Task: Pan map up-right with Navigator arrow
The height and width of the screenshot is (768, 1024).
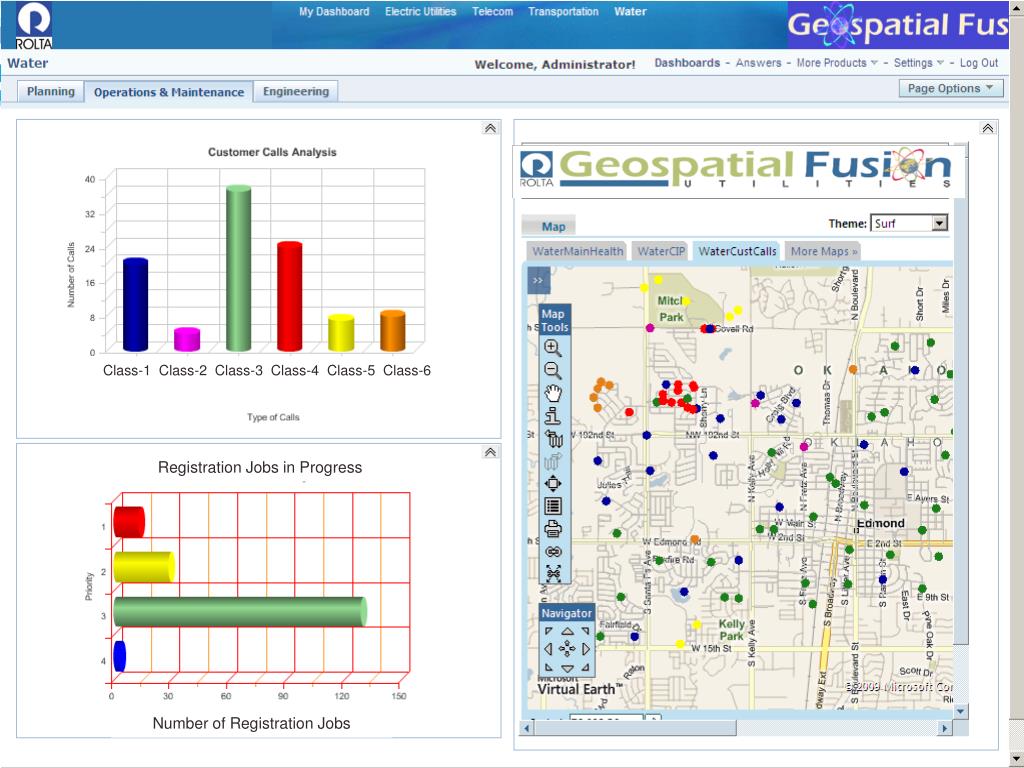Action: pos(586,631)
